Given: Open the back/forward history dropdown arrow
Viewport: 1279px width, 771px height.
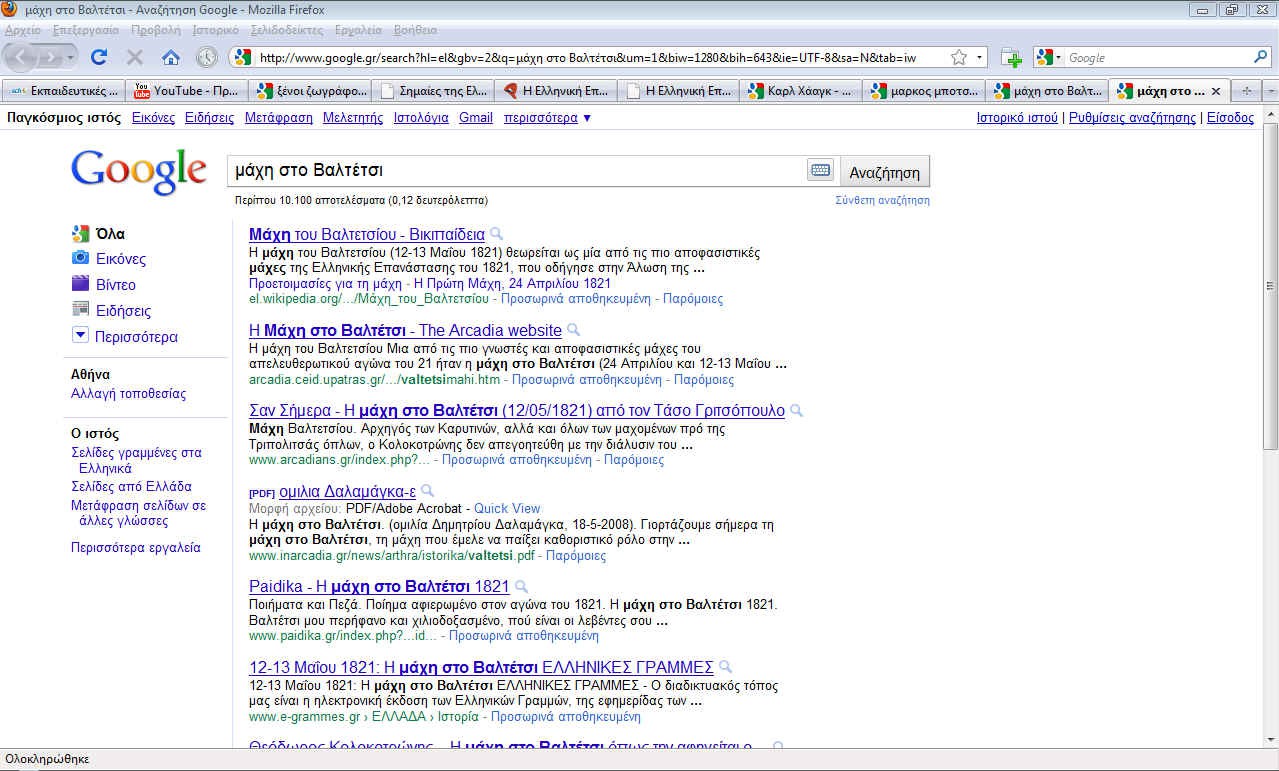Looking at the screenshot, I should point(70,57).
